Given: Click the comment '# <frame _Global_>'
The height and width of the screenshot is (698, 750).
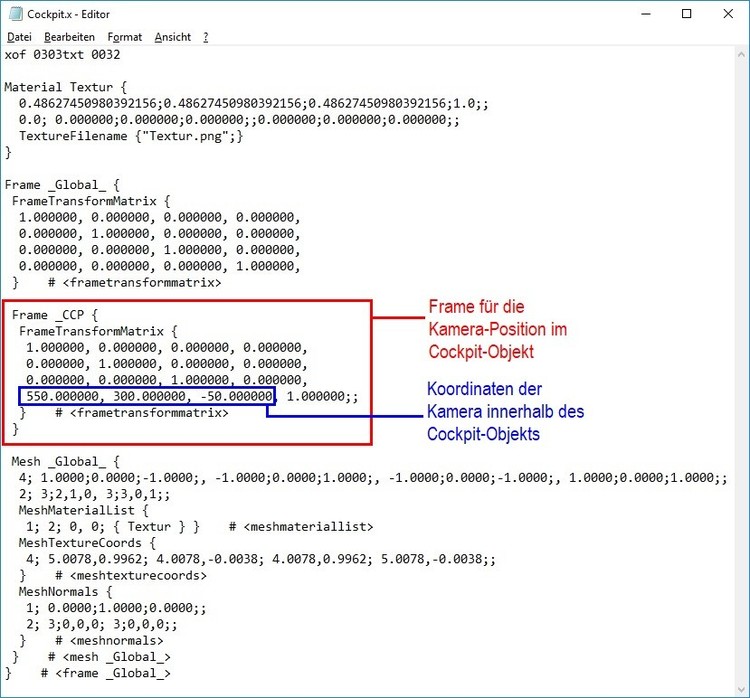Looking at the screenshot, I should (x=106, y=673).
